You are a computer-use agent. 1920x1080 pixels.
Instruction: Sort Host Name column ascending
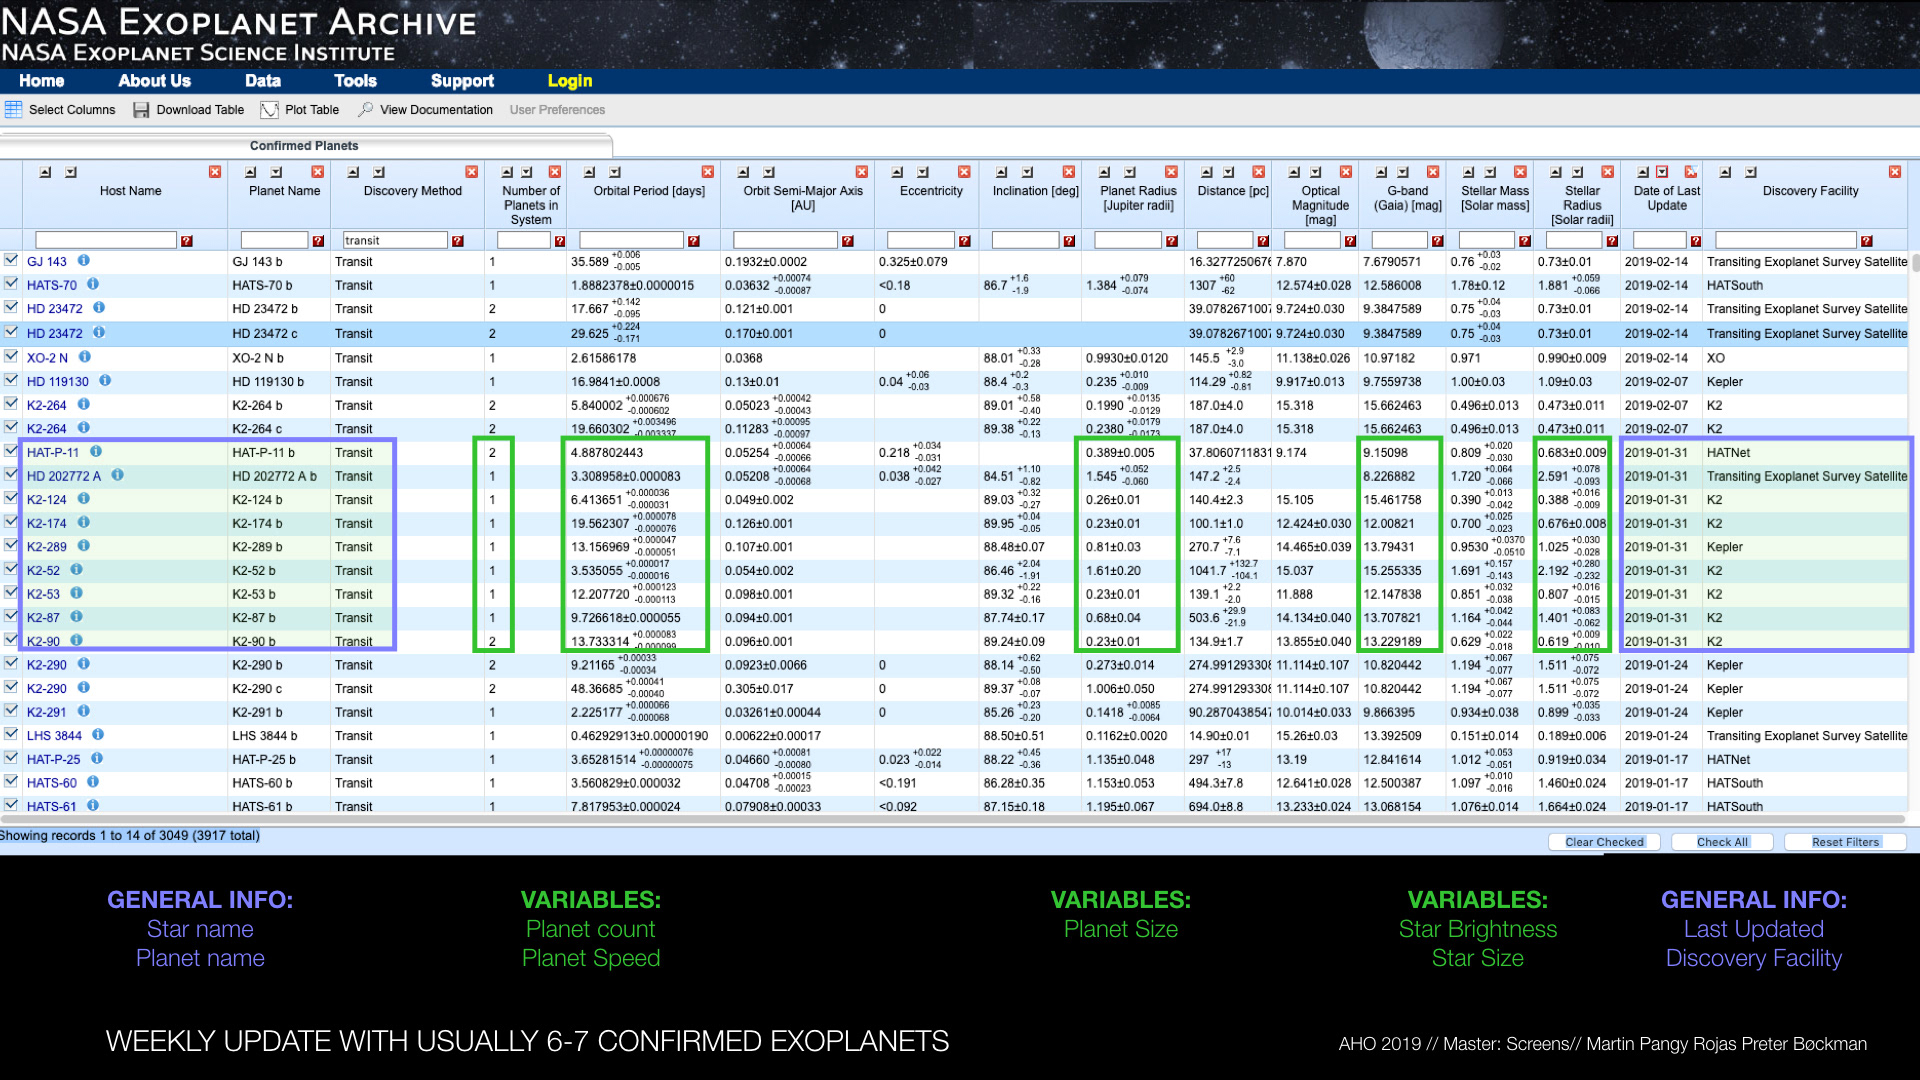[45, 172]
